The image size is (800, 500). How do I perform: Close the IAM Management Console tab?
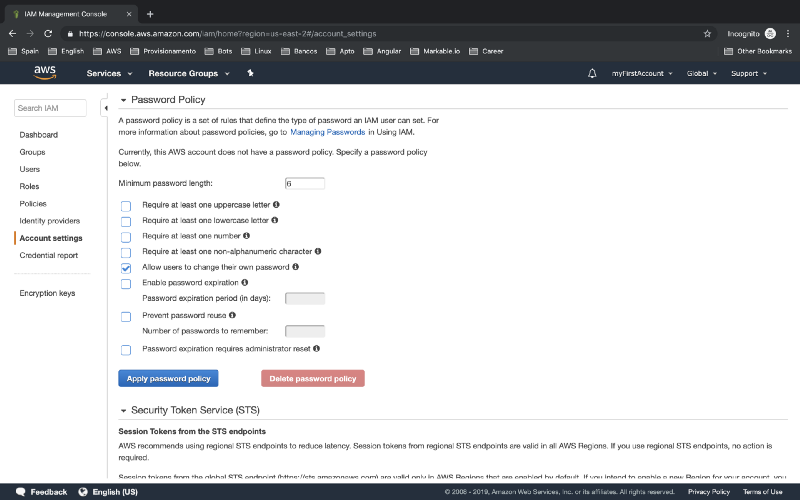pos(129,14)
